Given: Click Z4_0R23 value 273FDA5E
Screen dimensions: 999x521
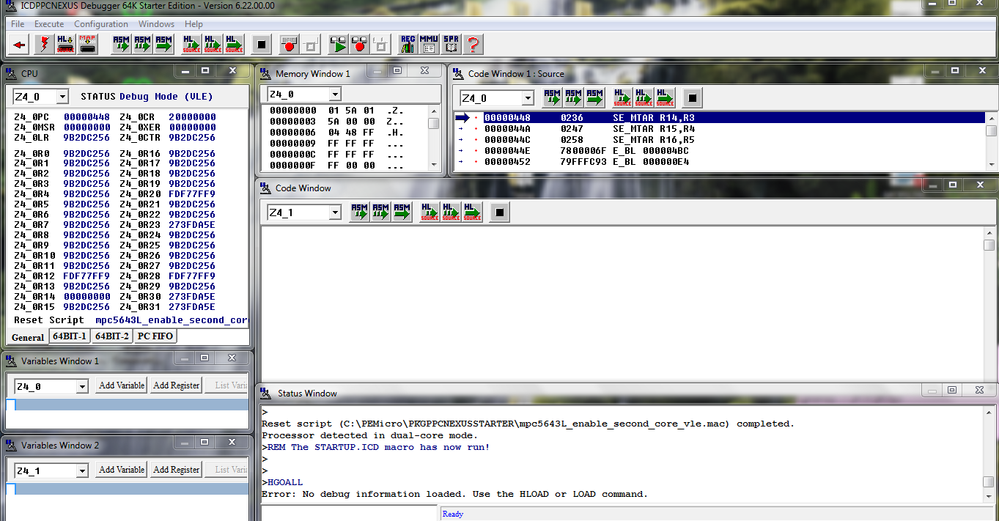Looking at the screenshot, I should pos(192,225).
